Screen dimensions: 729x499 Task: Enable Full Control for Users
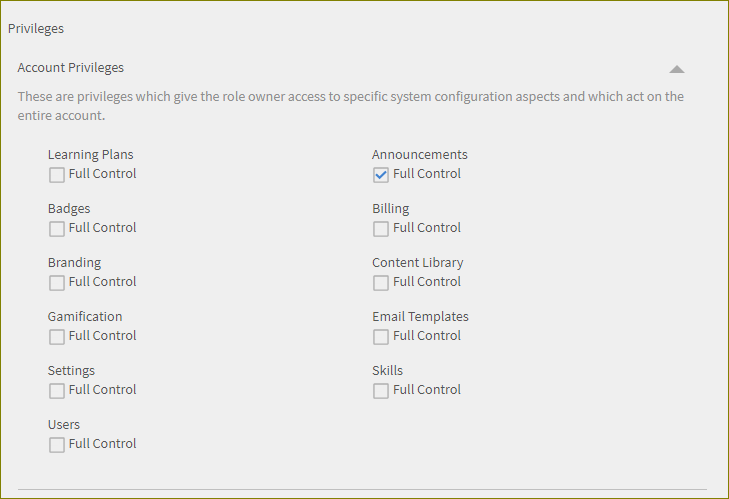click(x=57, y=445)
